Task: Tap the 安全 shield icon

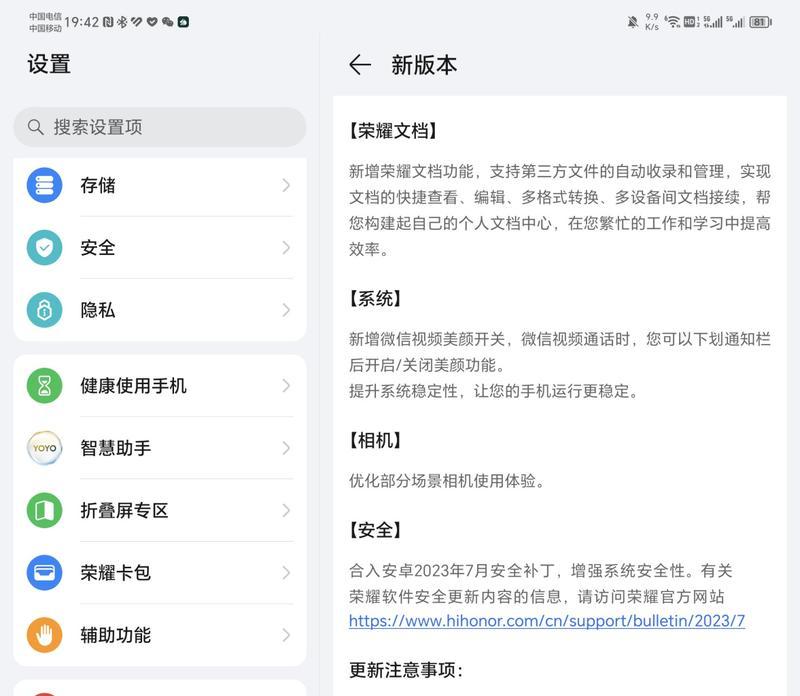Action: 44,247
